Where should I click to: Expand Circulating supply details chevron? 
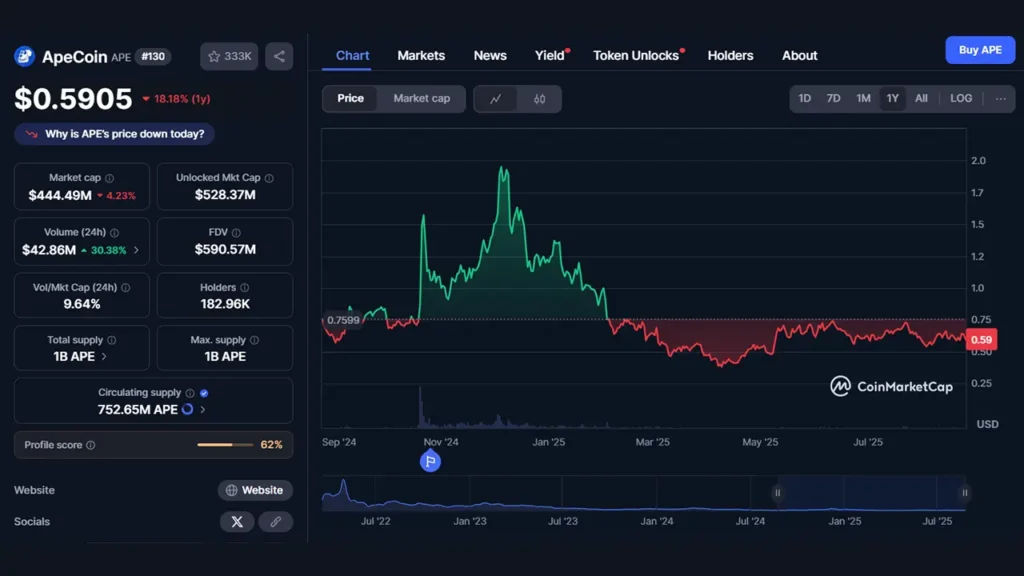(x=202, y=409)
